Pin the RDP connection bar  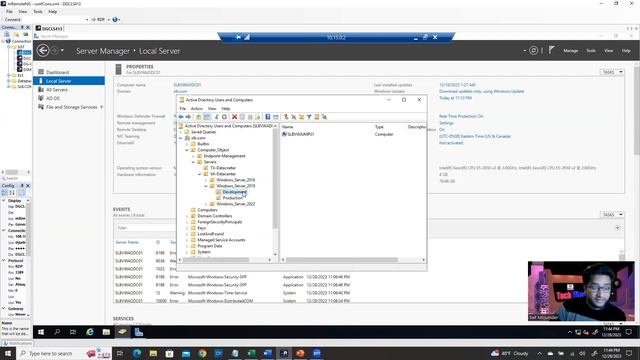(238, 37)
